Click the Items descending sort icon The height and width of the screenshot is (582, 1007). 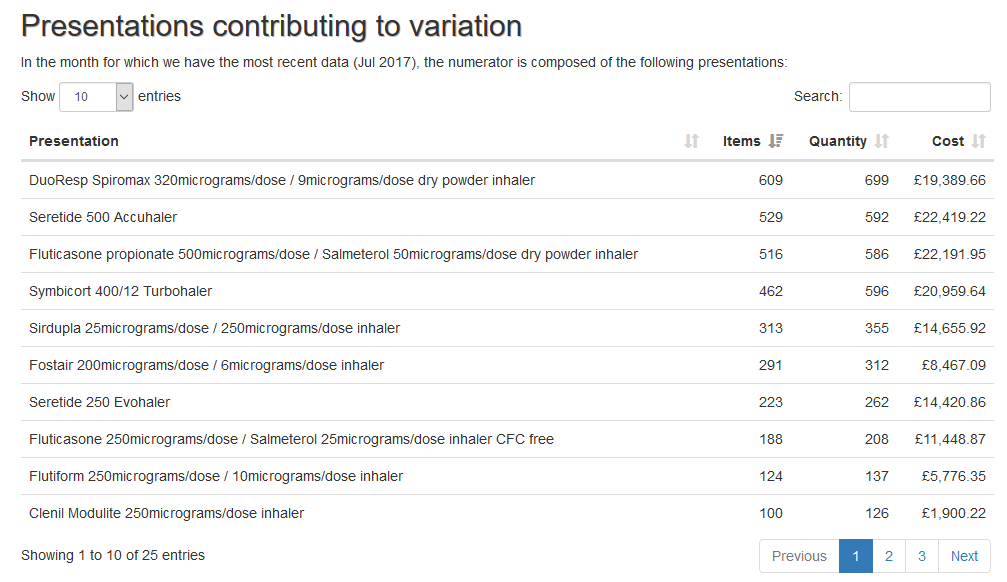click(x=776, y=141)
